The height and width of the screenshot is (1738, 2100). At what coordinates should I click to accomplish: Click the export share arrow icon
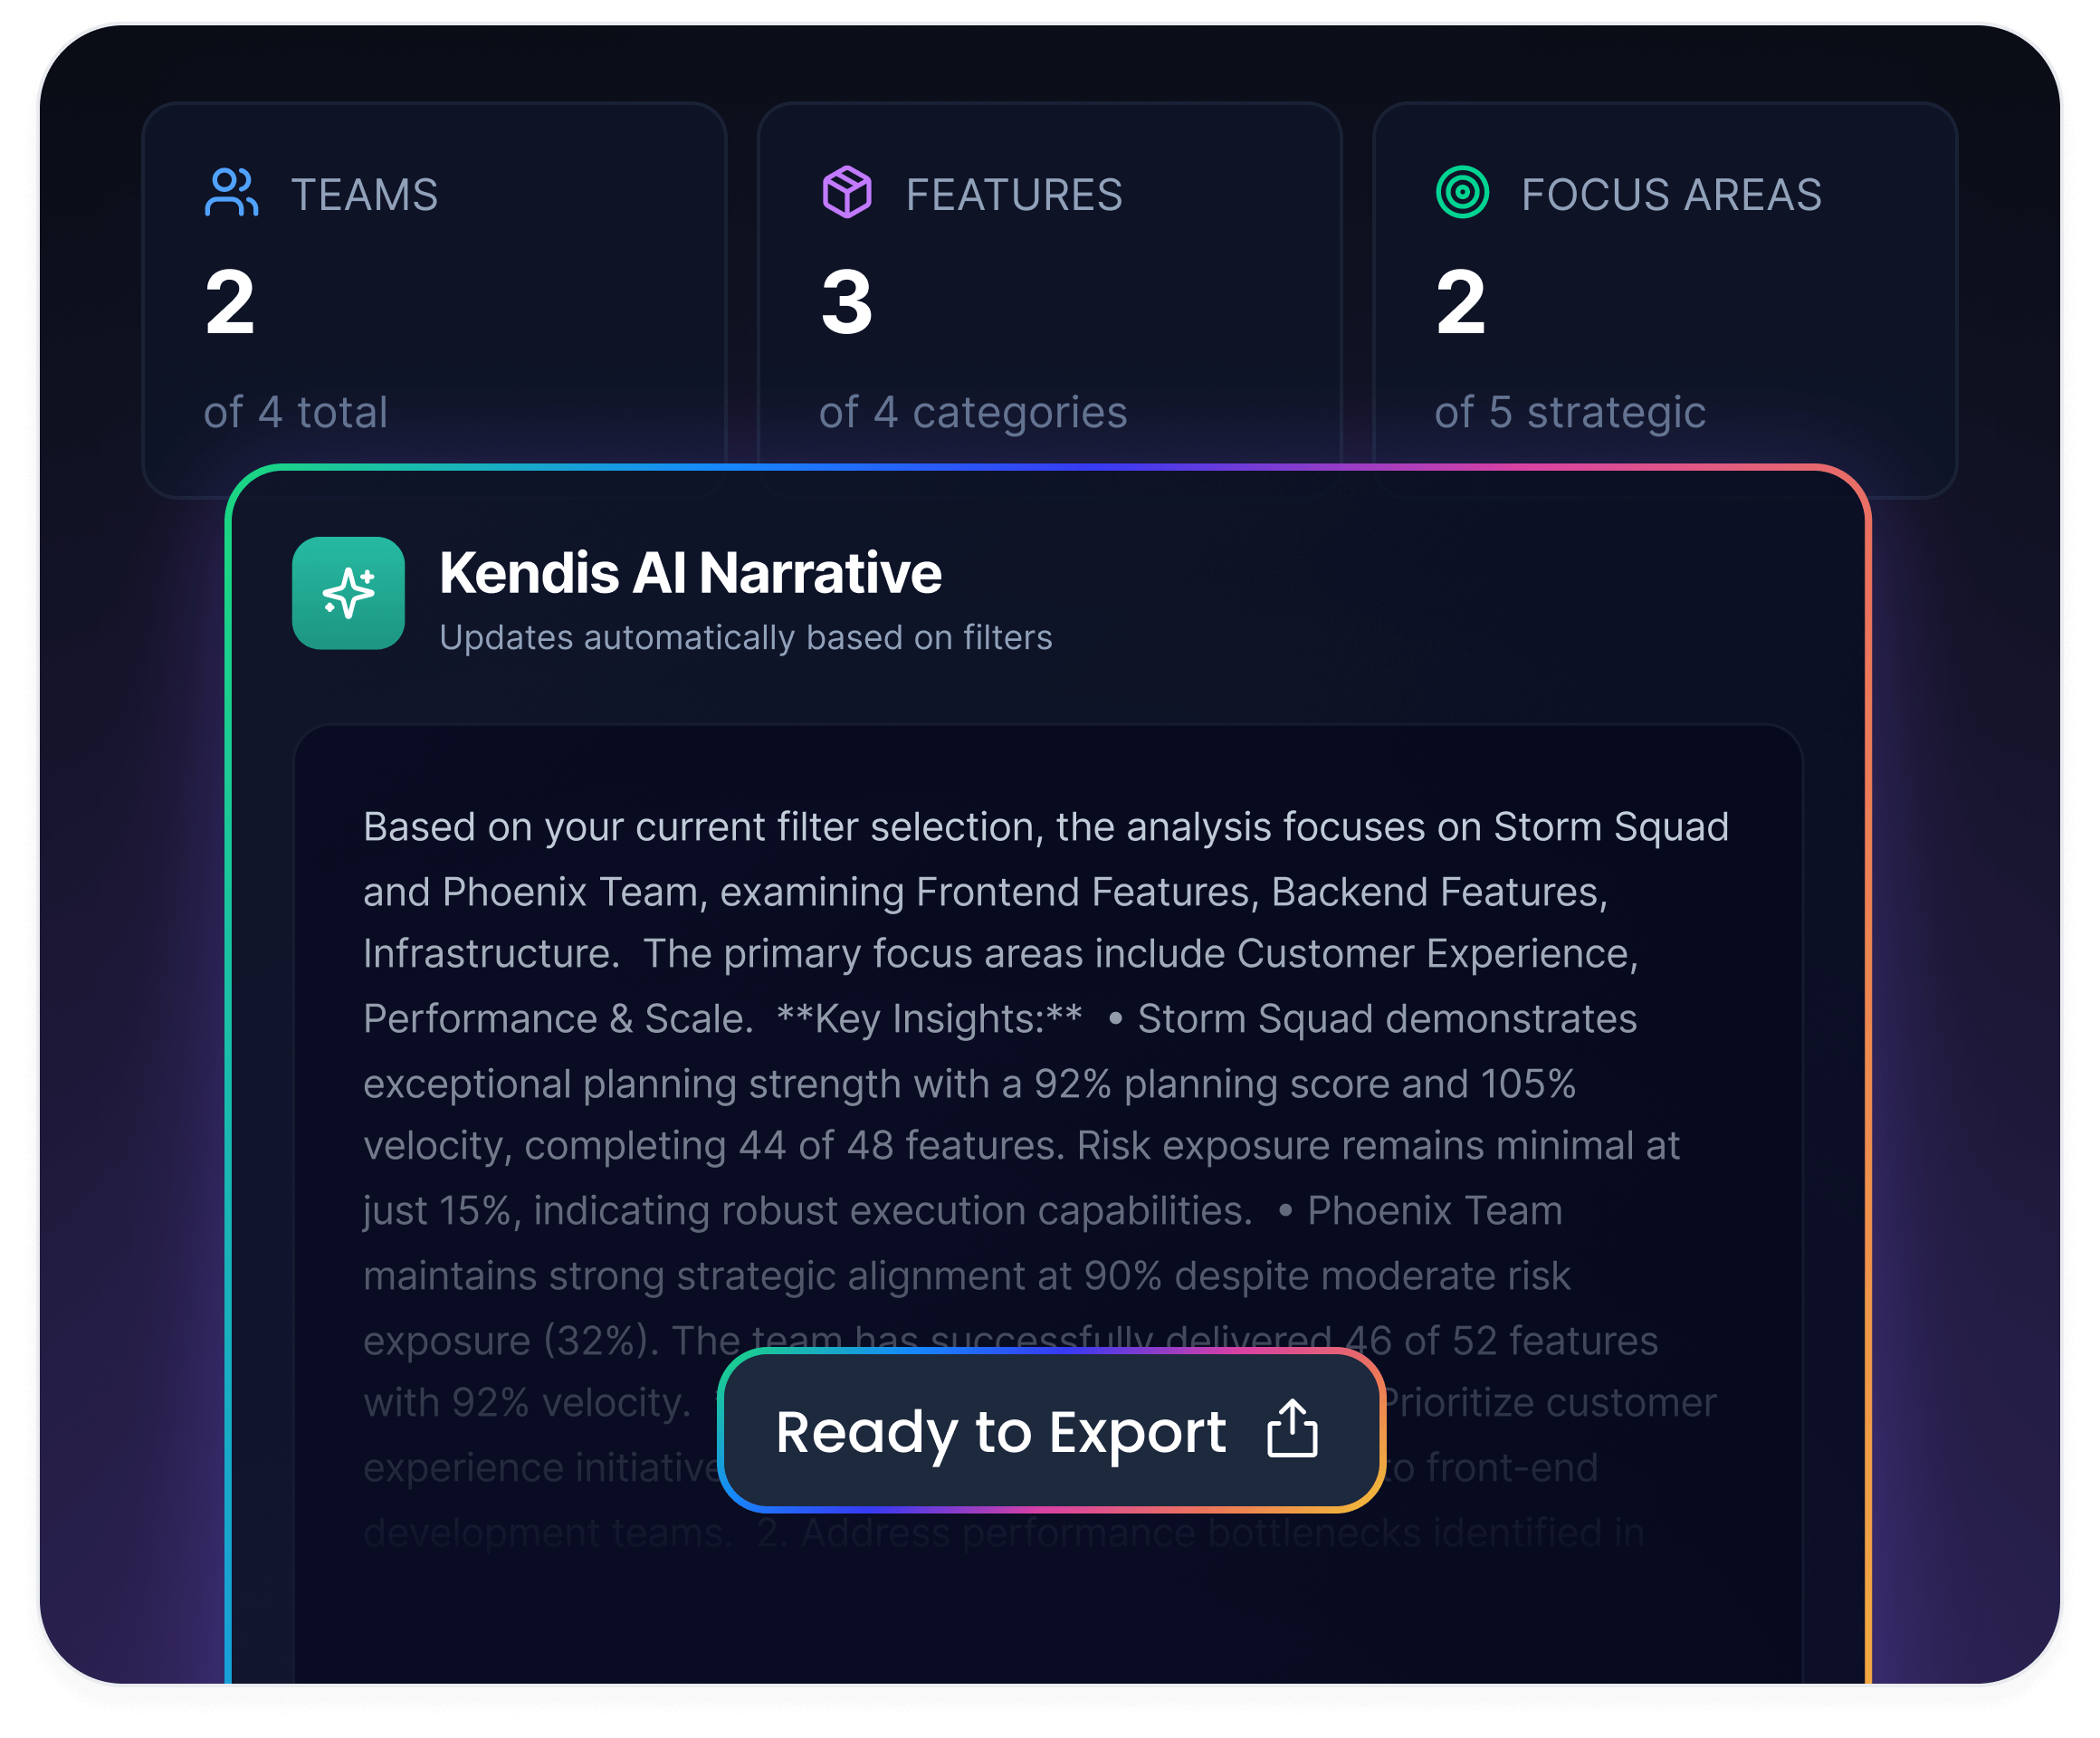pyautogui.click(x=1292, y=1429)
